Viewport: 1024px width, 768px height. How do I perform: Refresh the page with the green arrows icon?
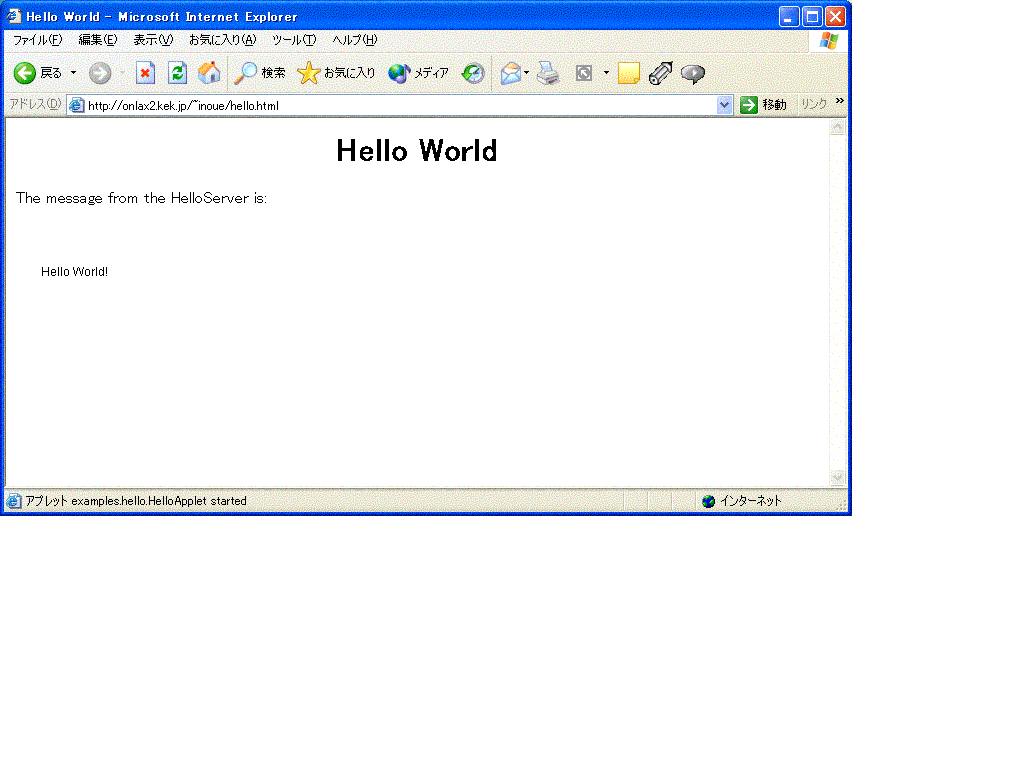coord(177,72)
